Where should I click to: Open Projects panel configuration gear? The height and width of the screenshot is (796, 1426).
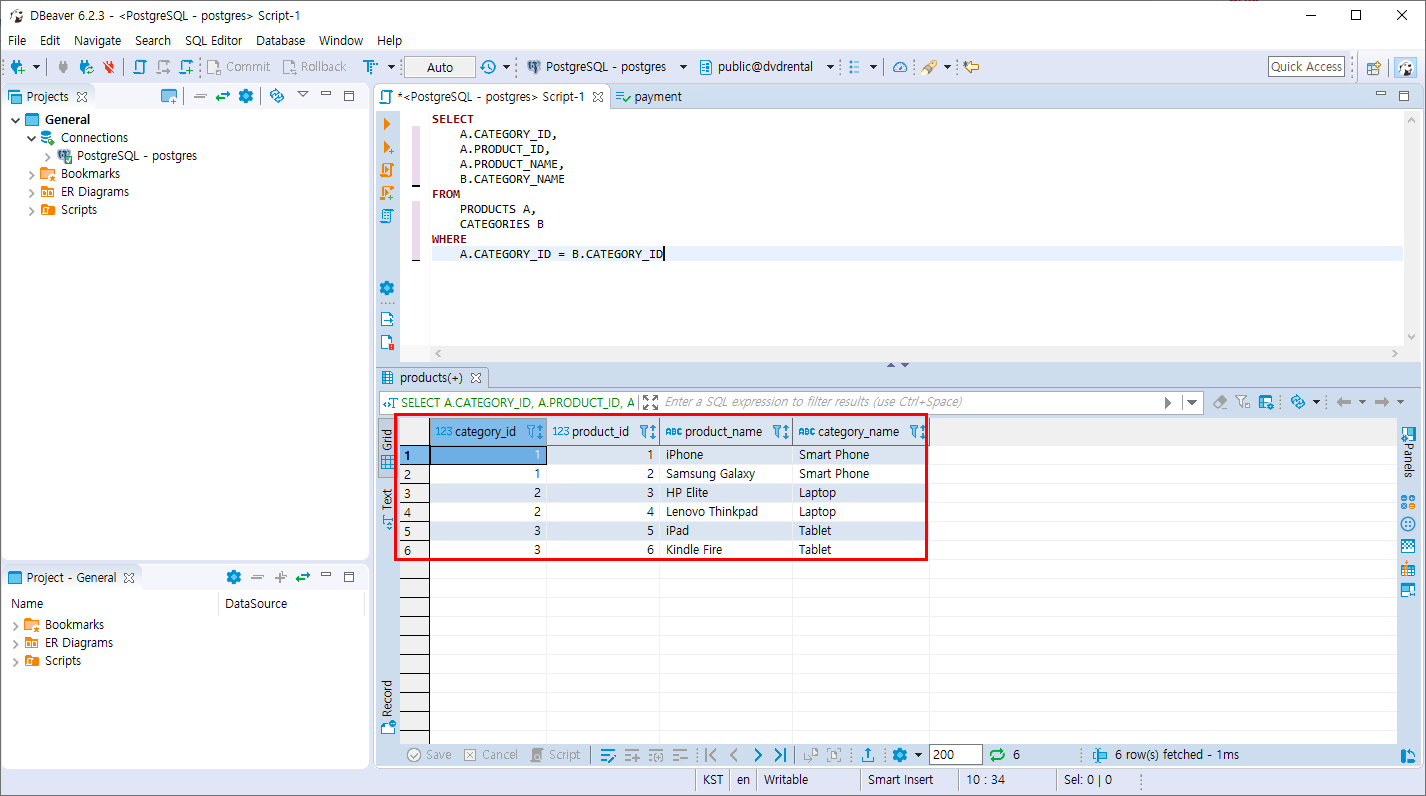[245, 96]
